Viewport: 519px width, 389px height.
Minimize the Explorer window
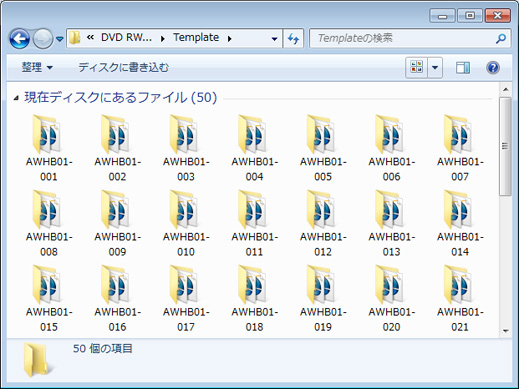(x=442, y=16)
